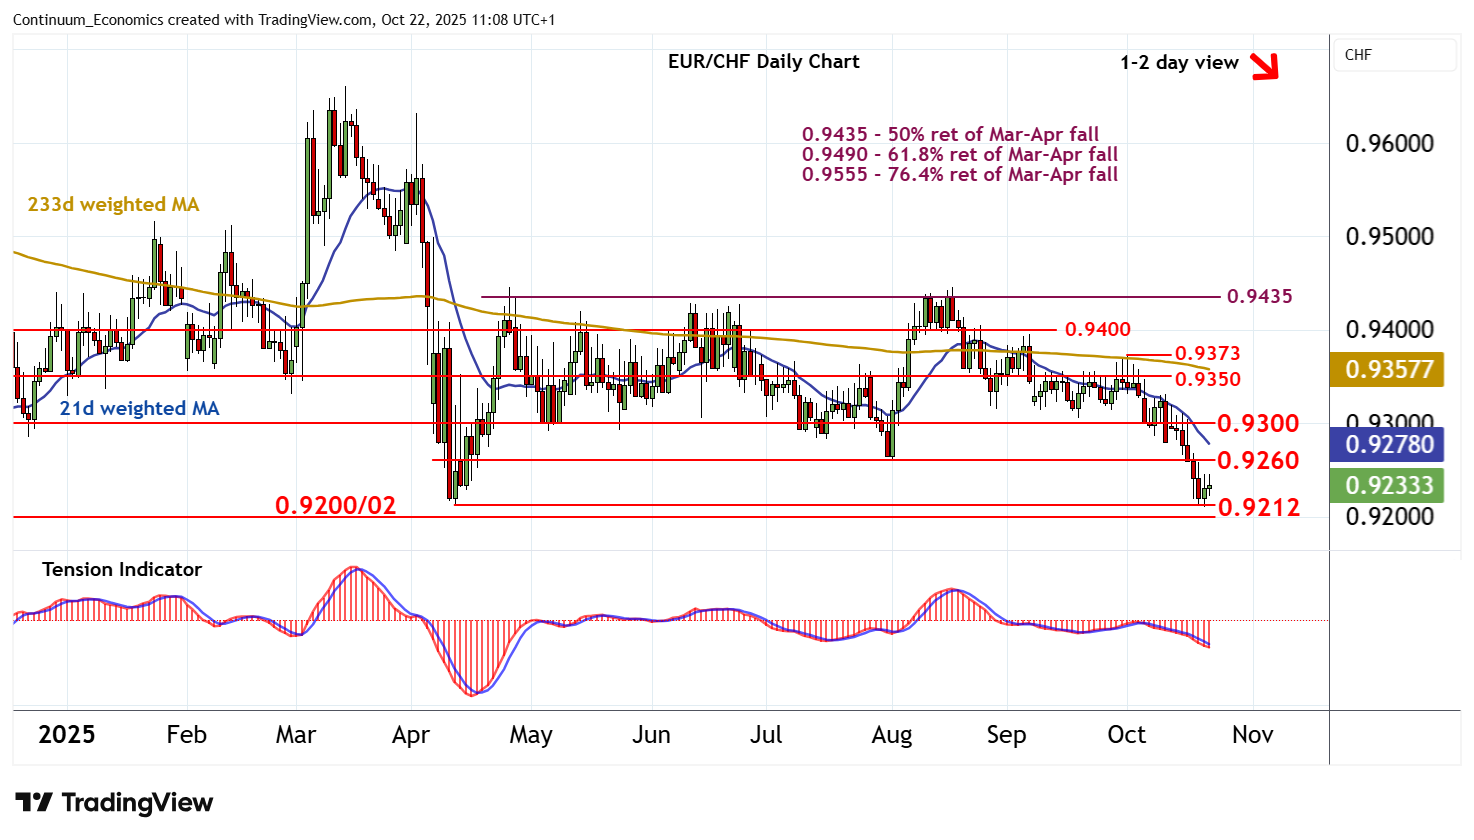Viewport: 1474px width, 840px height.
Task: Click the Aug marker on the time axis
Action: [x=891, y=735]
